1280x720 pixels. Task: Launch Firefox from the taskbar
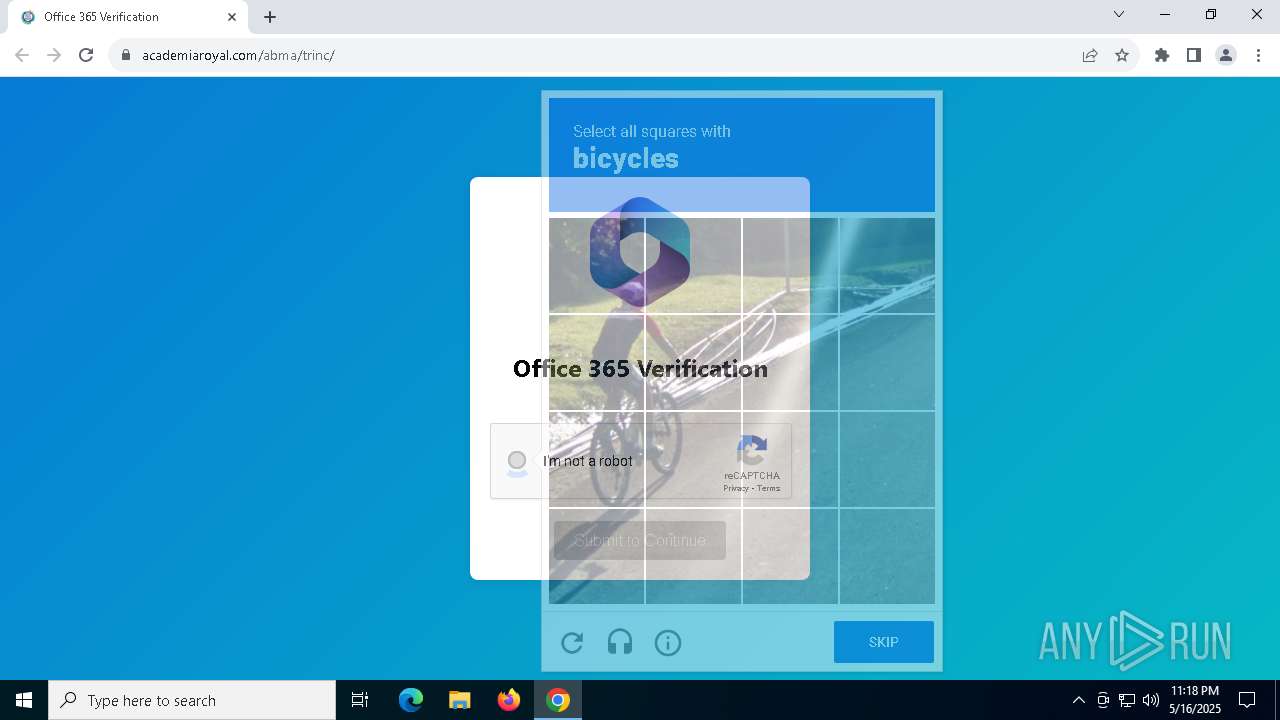click(509, 700)
